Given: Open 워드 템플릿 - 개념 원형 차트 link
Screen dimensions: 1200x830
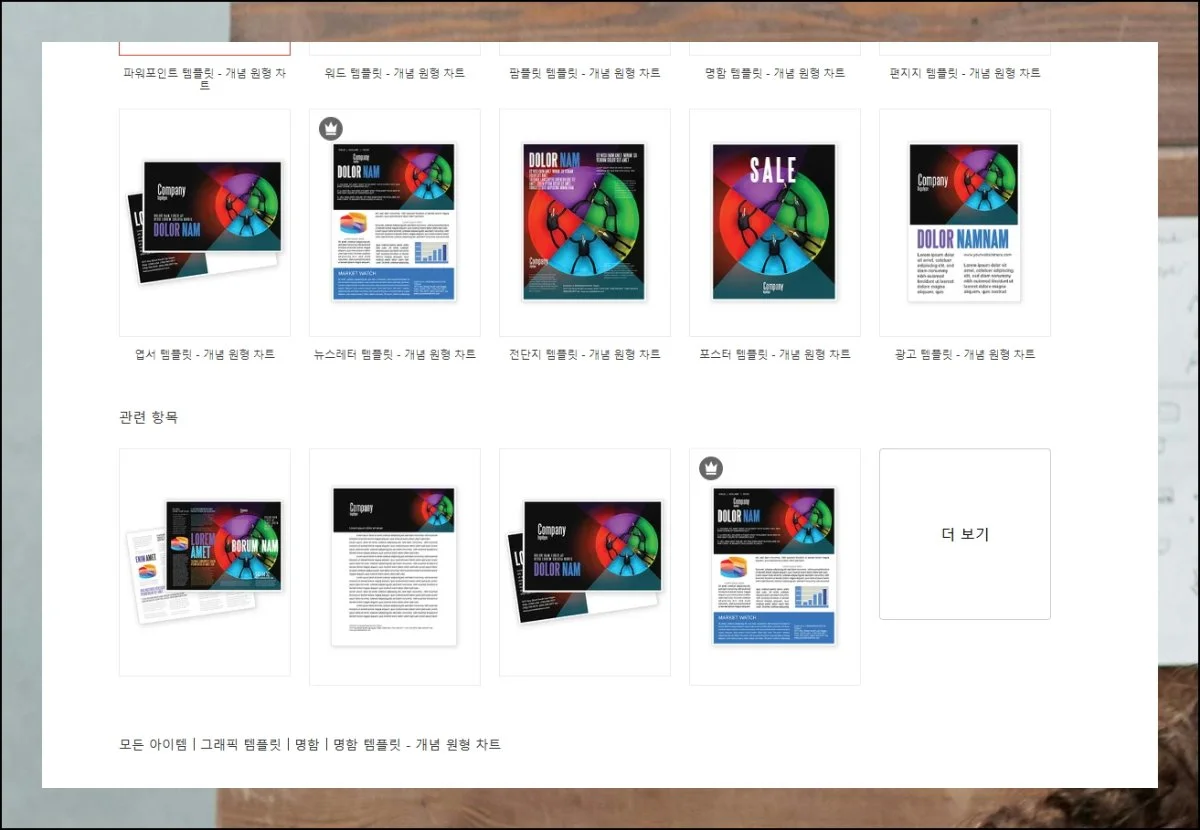Looking at the screenshot, I should pyautogui.click(x=394, y=73).
